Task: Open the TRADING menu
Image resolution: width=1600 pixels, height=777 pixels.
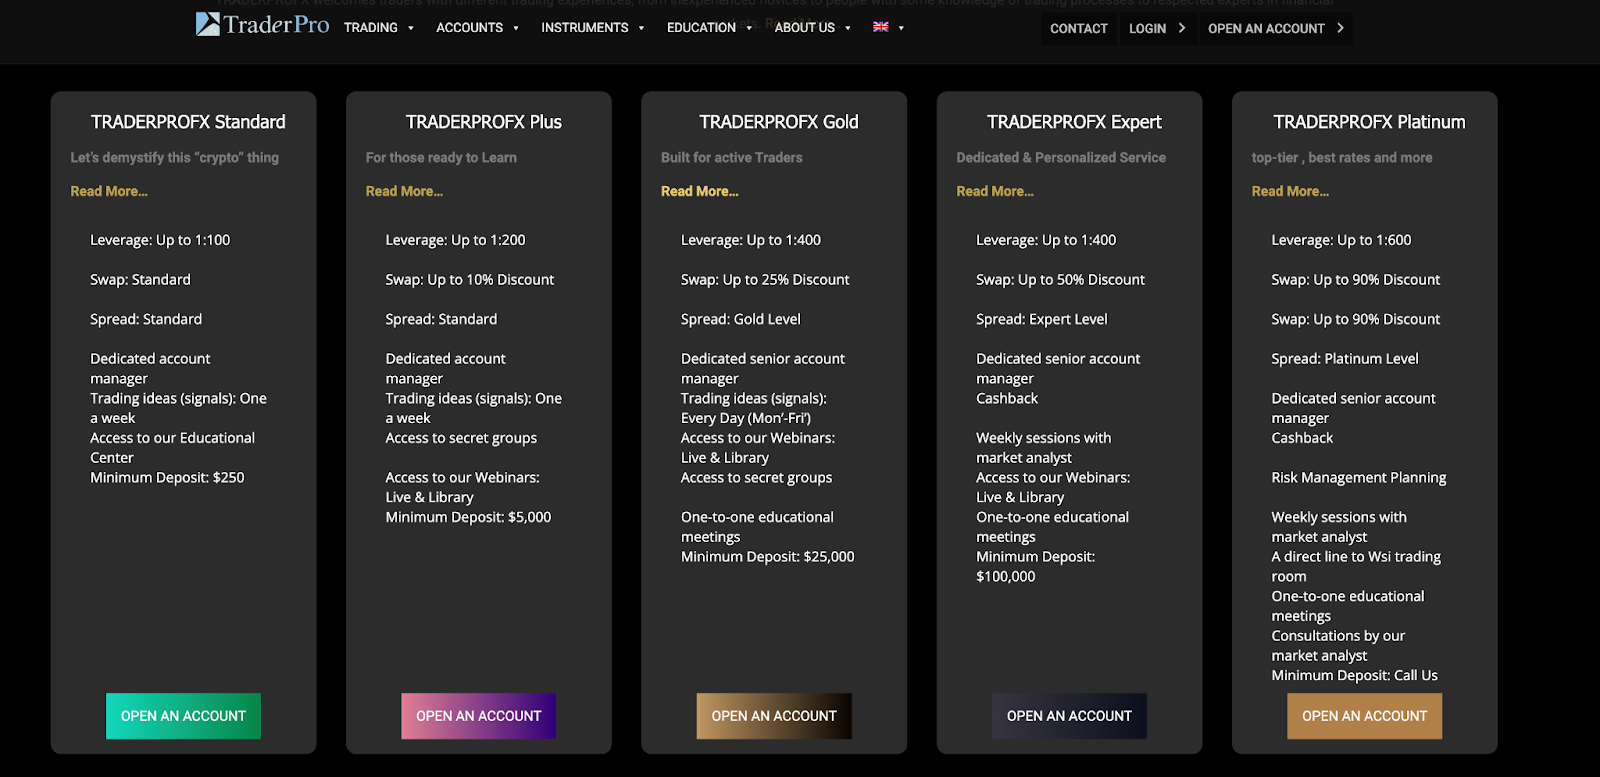Action: click(x=371, y=28)
